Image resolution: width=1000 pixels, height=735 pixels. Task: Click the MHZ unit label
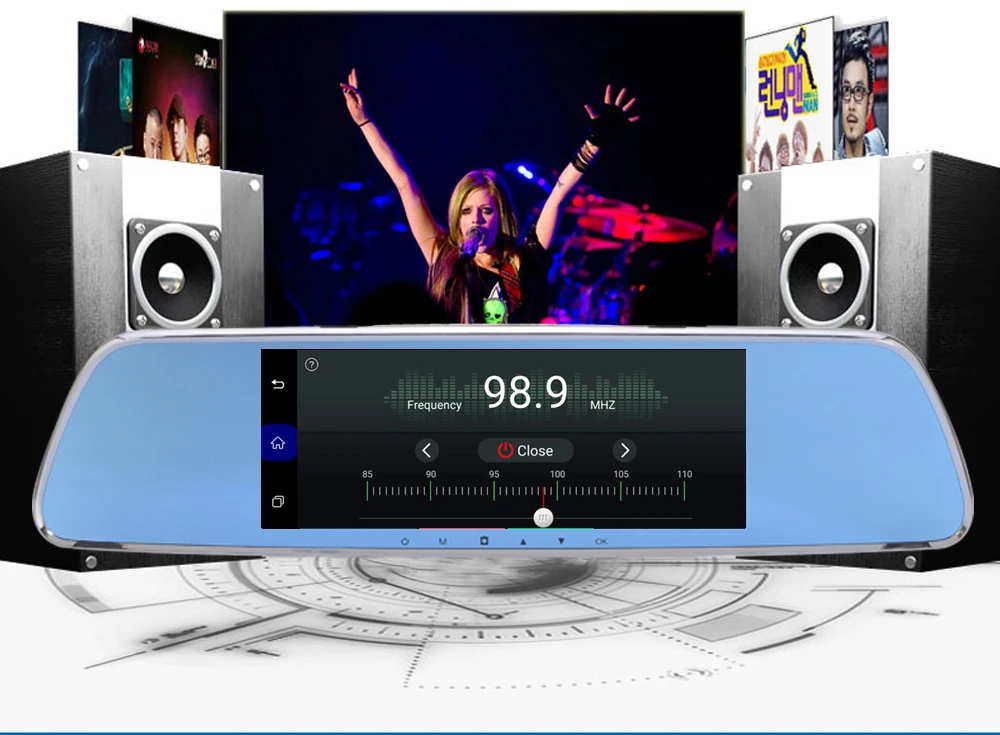pos(603,405)
